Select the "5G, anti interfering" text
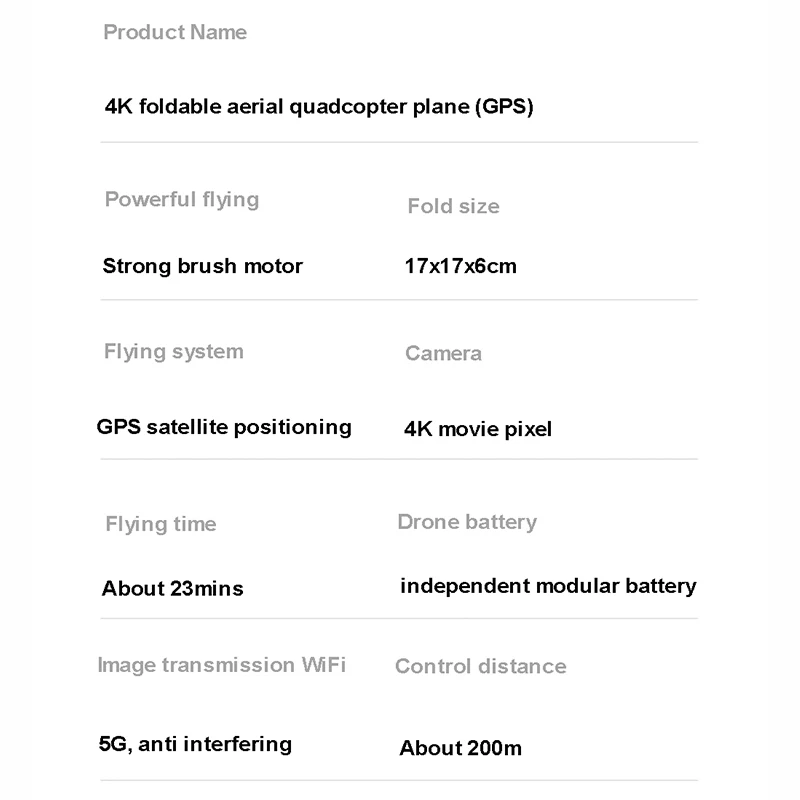The height and width of the screenshot is (800, 800). point(196,744)
